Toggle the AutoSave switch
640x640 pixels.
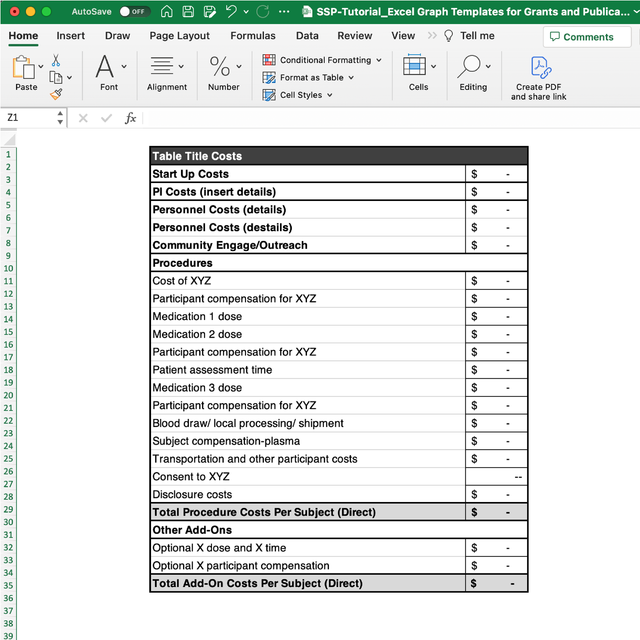coord(133,11)
